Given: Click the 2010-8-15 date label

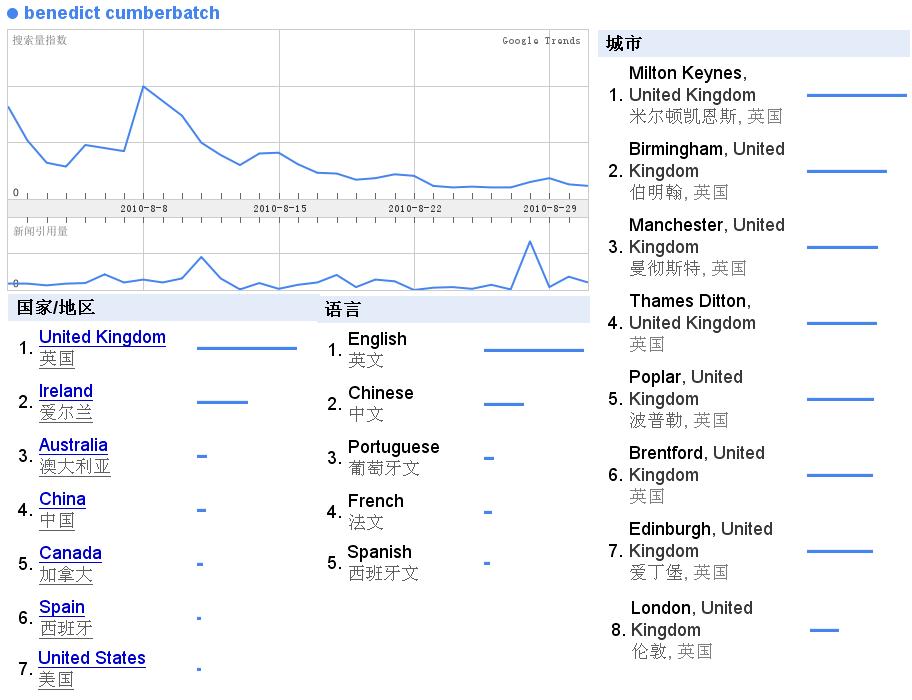Looking at the screenshot, I should [279, 208].
